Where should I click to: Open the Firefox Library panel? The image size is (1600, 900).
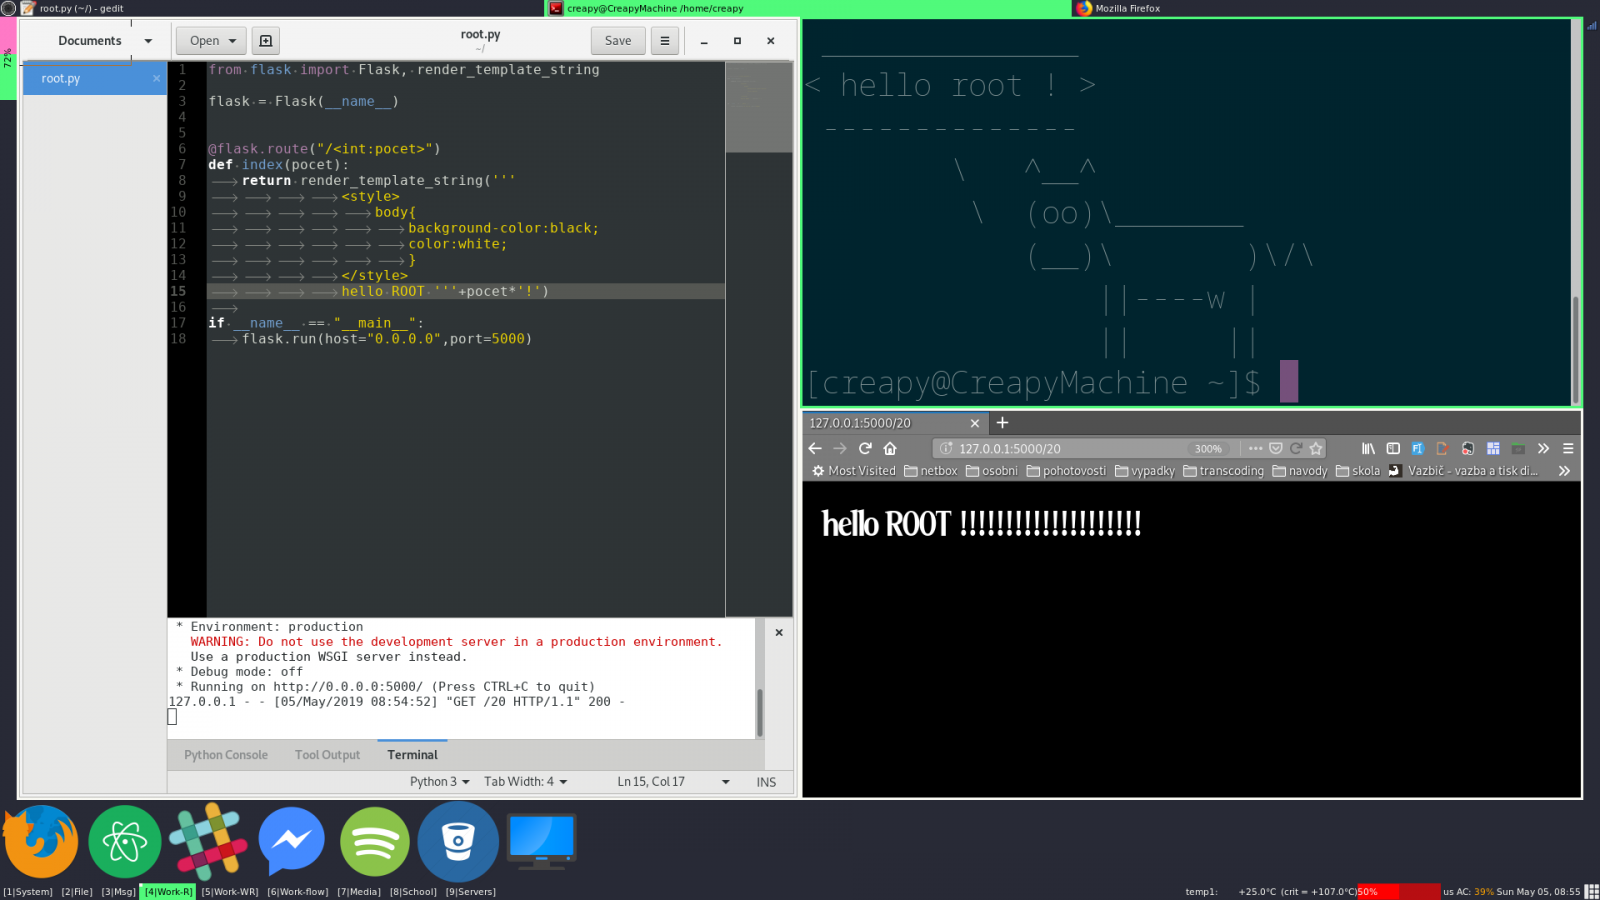(x=1369, y=448)
